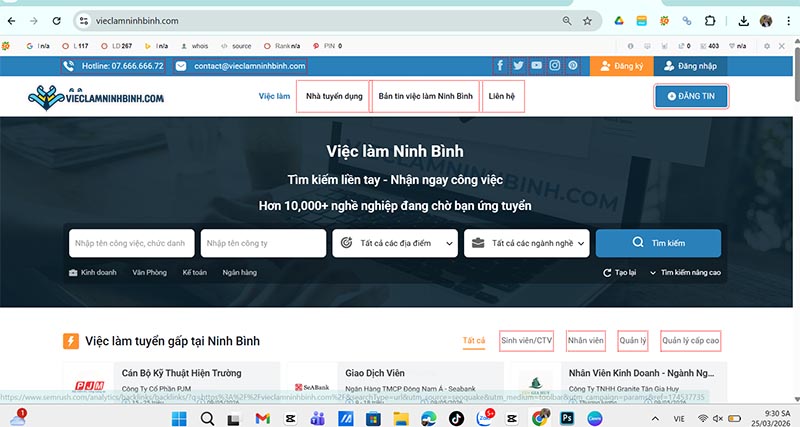Select the 'Quản lý cấp cao' tab
This screenshot has width=800, height=427.
coord(691,340)
